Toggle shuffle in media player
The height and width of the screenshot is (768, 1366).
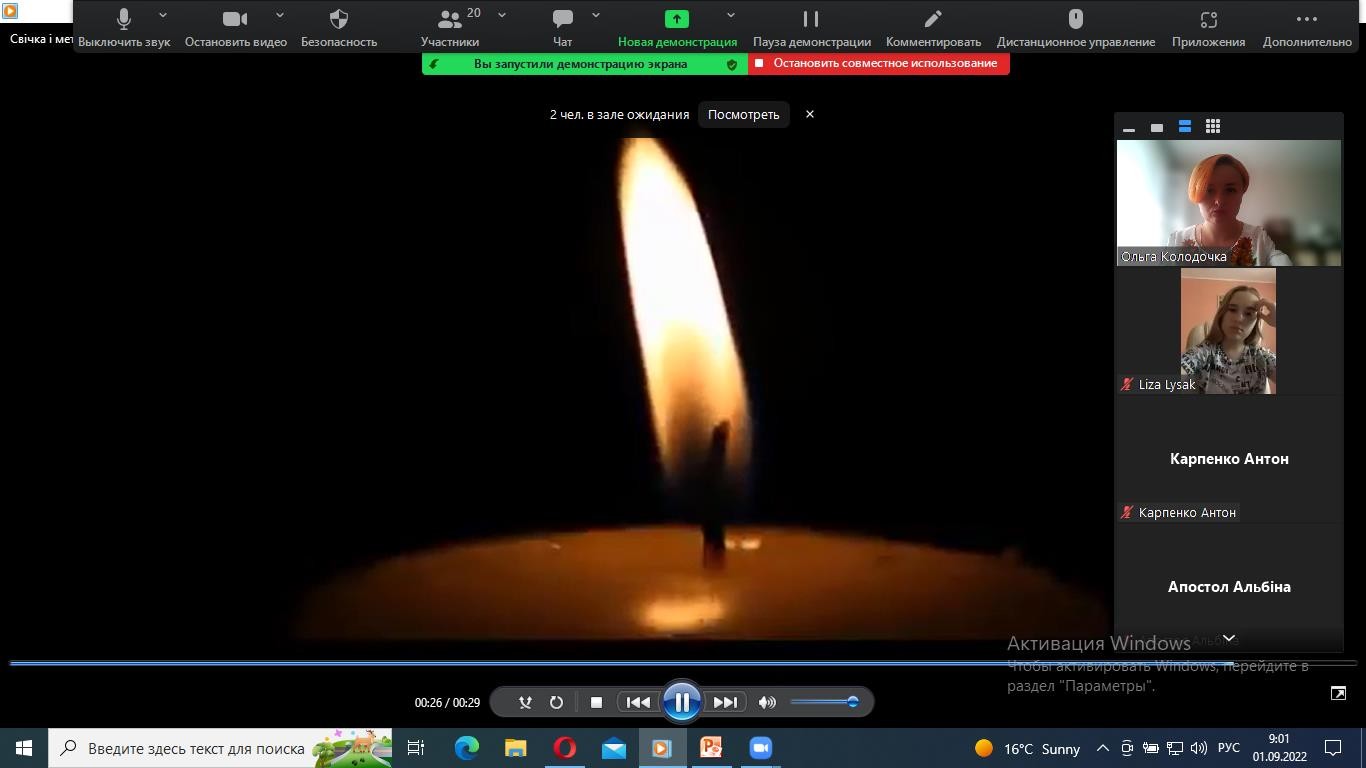tap(525, 702)
